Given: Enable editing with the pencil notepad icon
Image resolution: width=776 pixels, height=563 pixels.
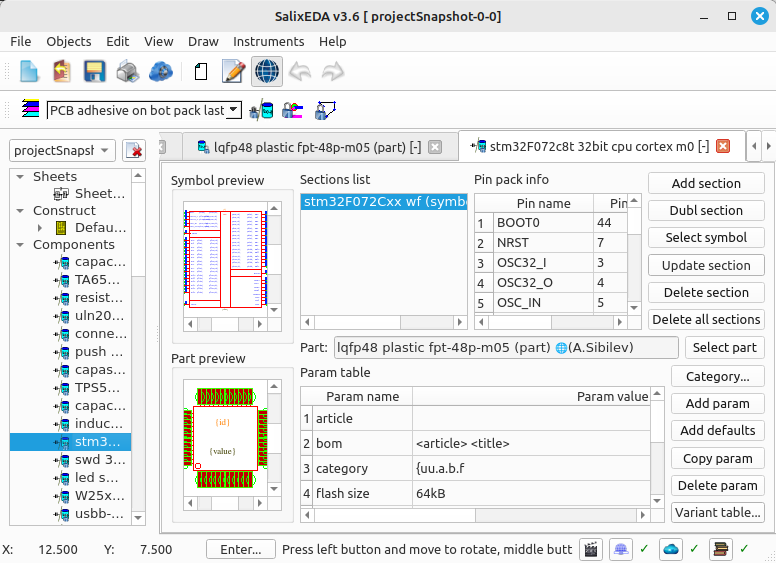Looking at the screenshot, I should (234, 71).
